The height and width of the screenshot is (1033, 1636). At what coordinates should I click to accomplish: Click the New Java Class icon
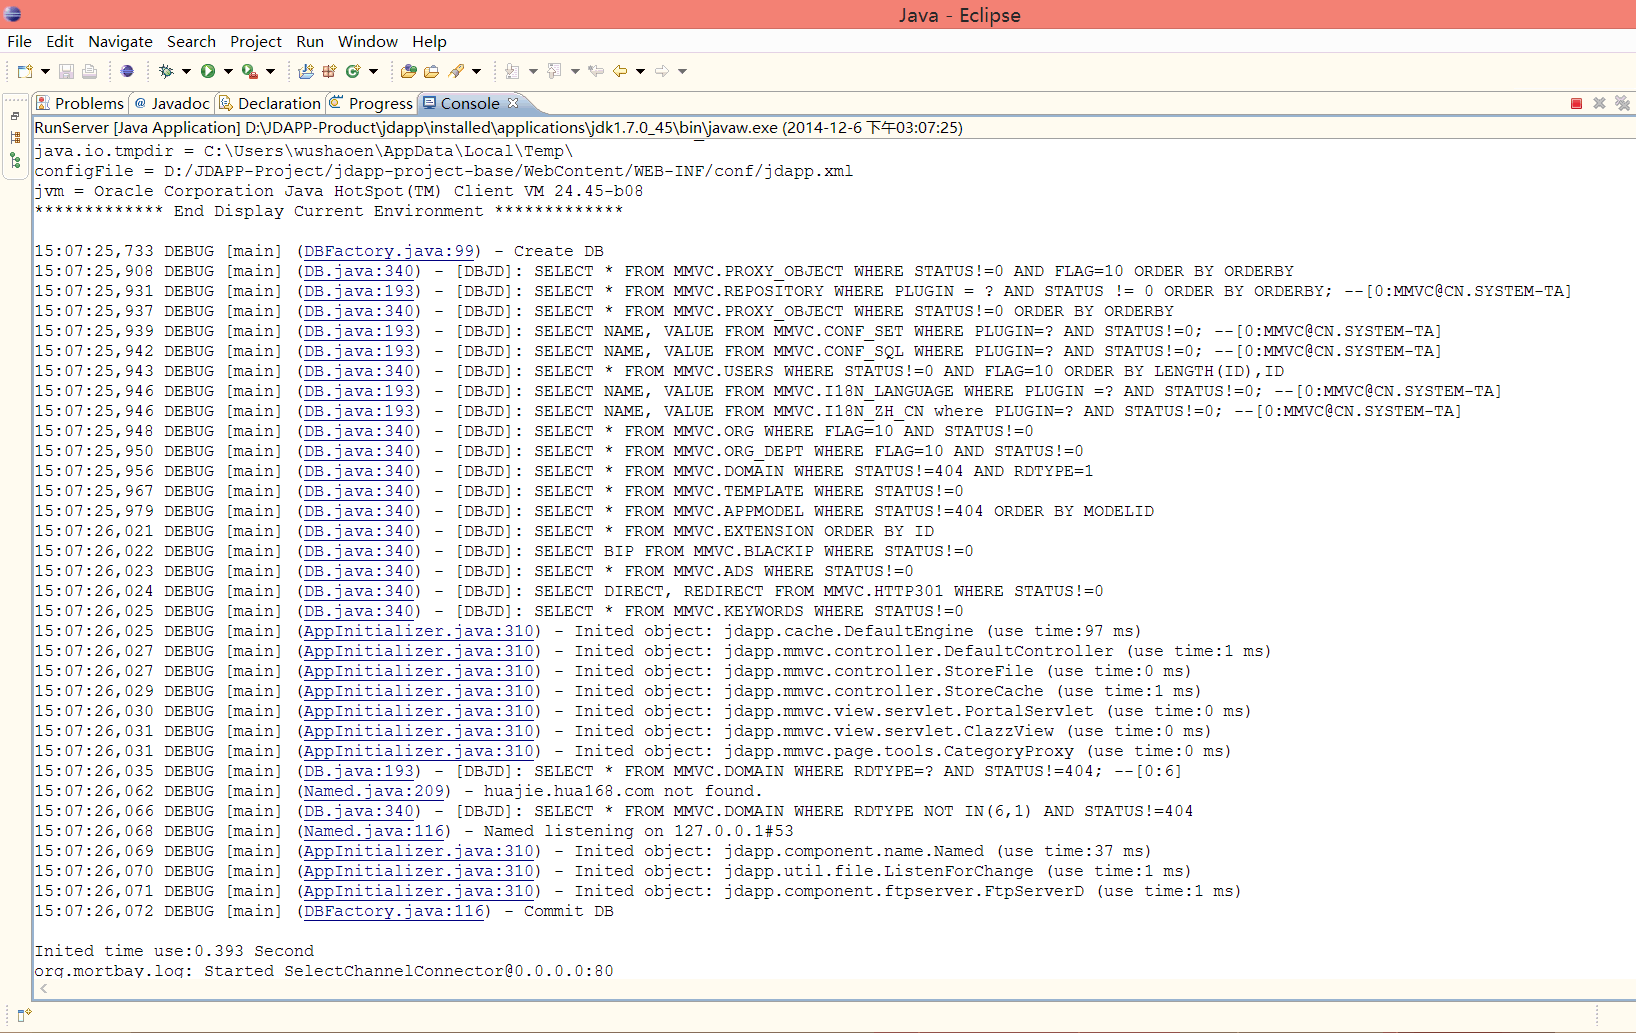[352, 71]
